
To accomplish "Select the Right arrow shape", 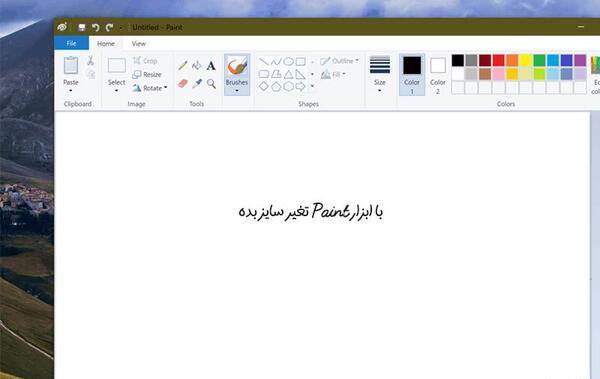I will click(301, 87).
